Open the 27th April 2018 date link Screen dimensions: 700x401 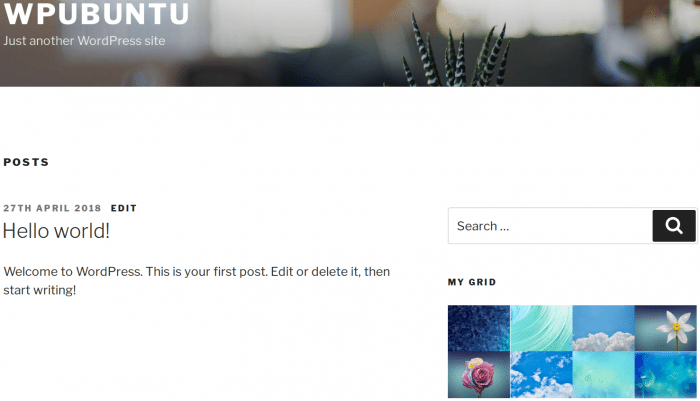[52, 208]
